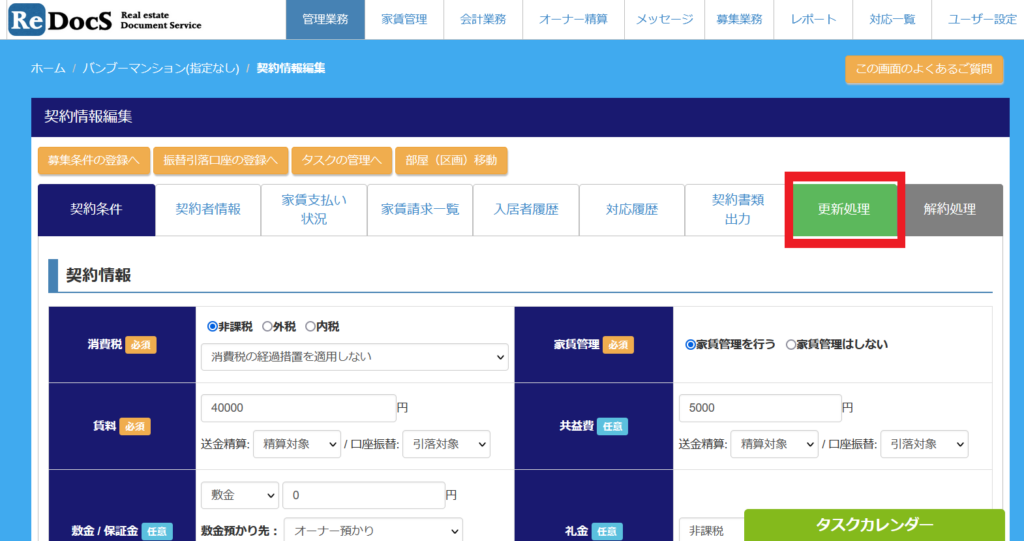1024x541 pixels.
Task: Open 共益費 送金精算 dropdown
Action: point(775,444)
